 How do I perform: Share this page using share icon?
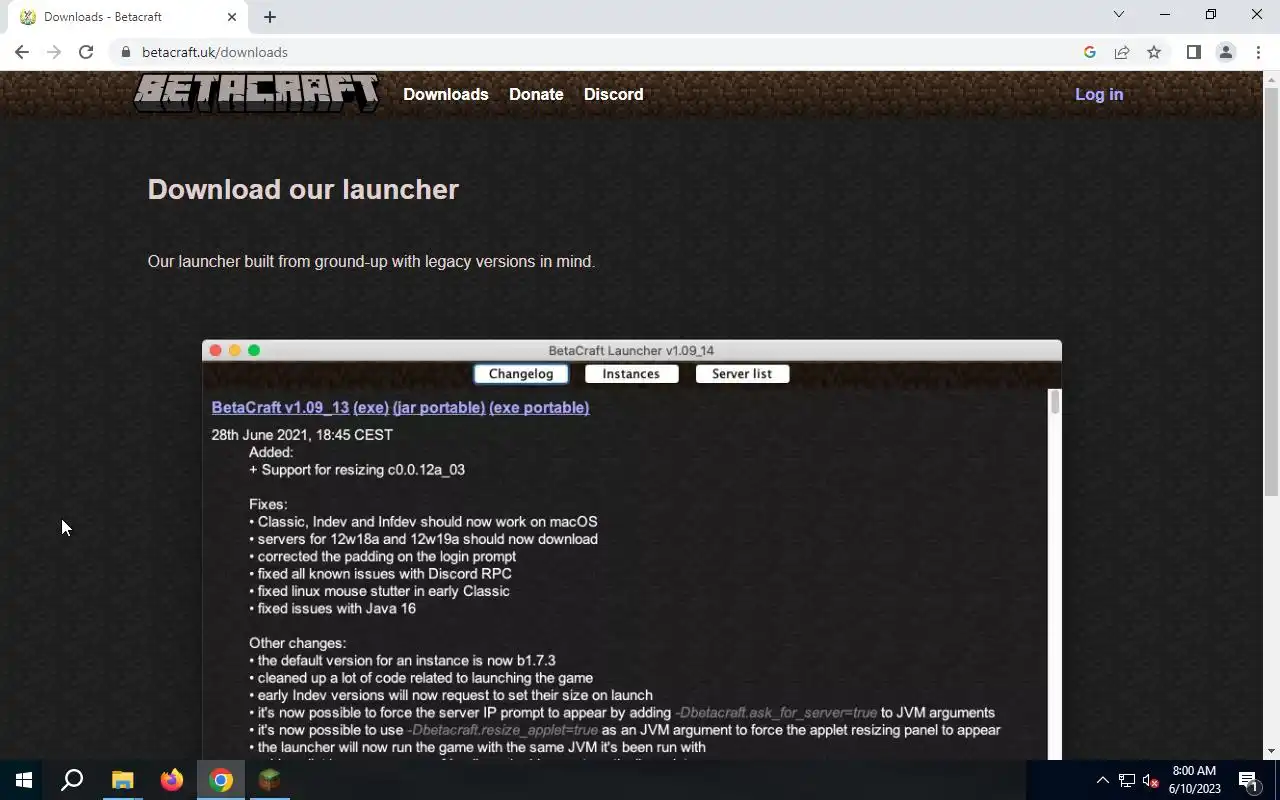(1122, 52)
